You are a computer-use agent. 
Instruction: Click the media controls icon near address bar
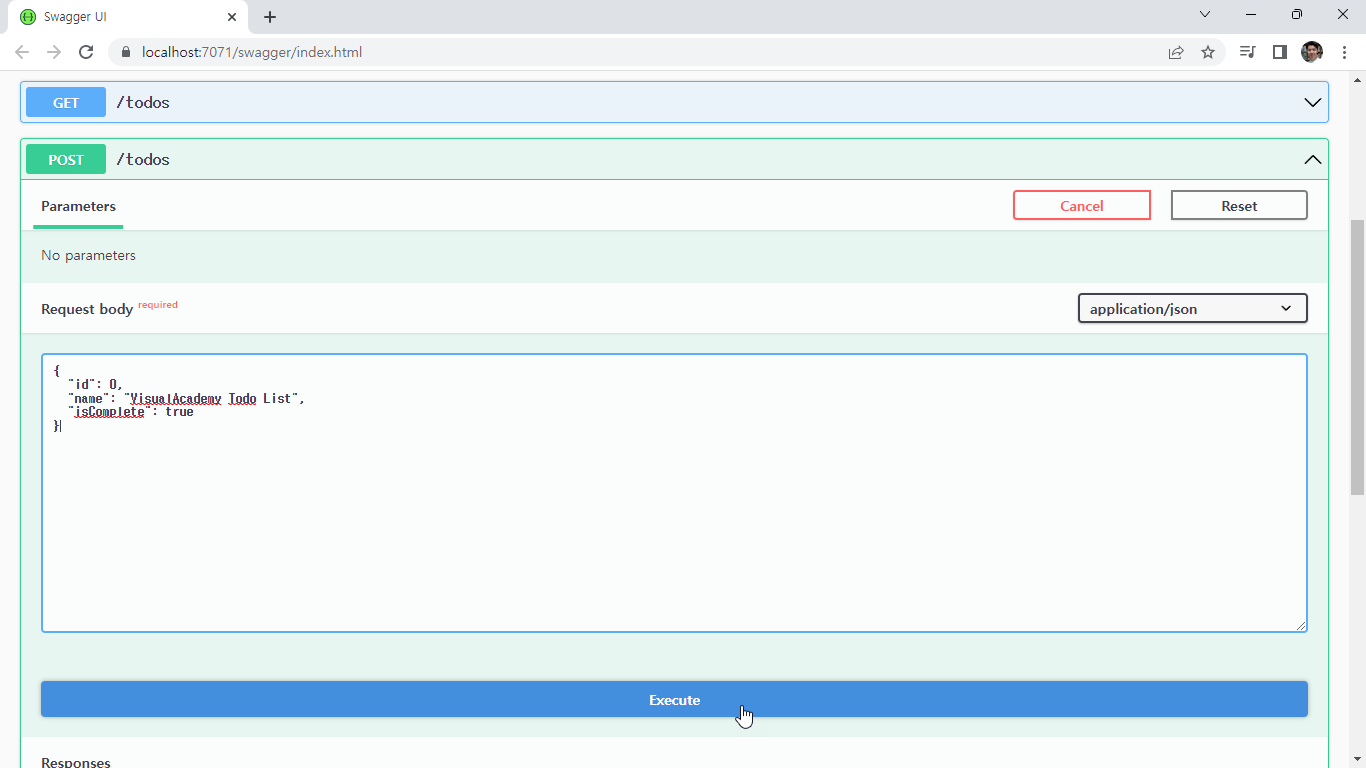[1247, 52]
